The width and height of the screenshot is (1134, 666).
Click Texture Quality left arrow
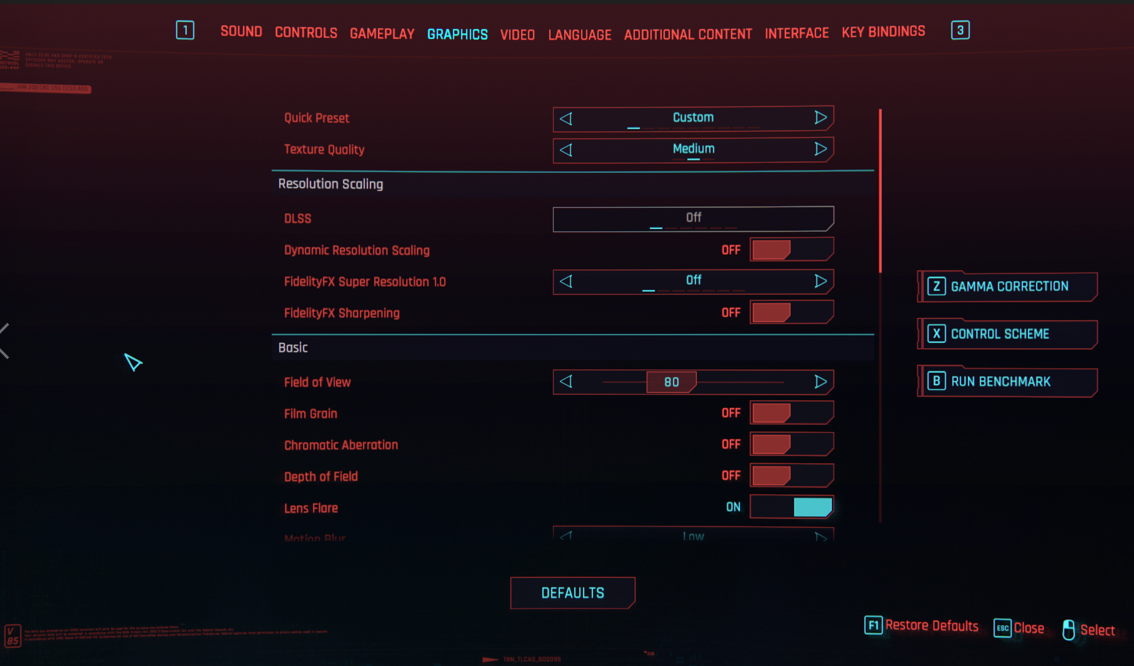tap(566, 150)
